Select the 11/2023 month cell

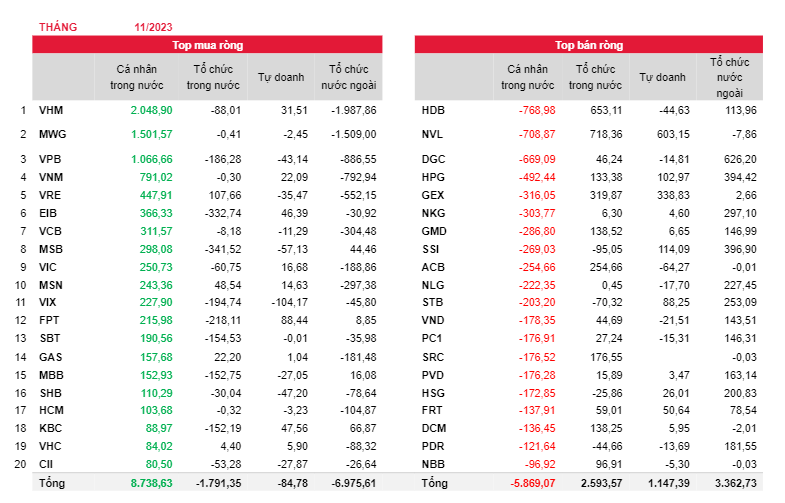[151, 27]
